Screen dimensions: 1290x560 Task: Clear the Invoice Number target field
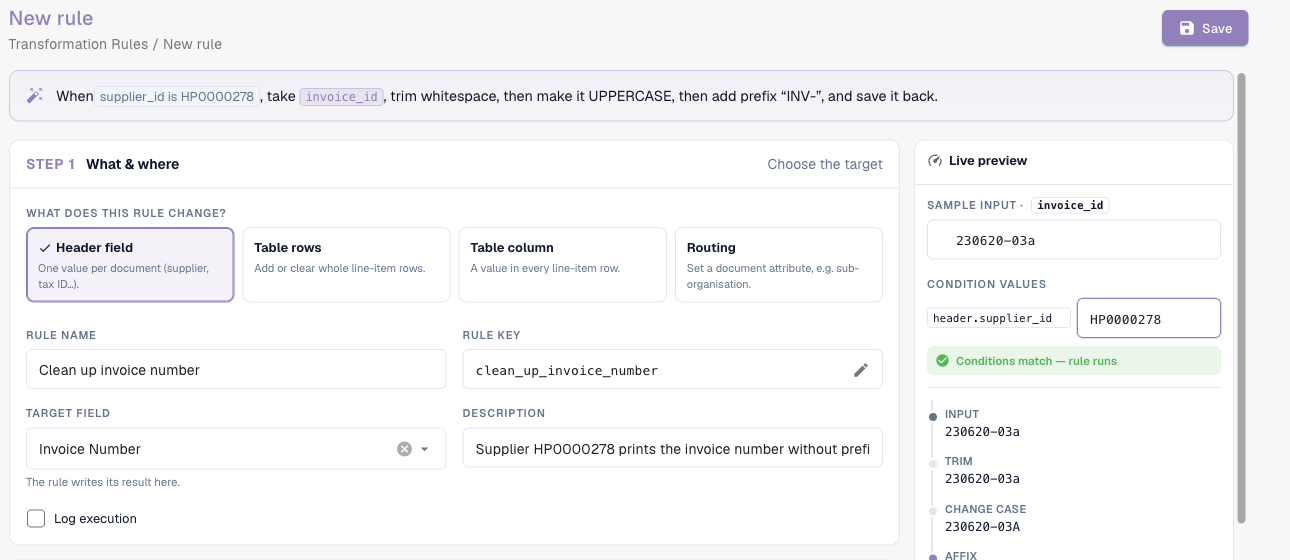[x=404, y=449]
